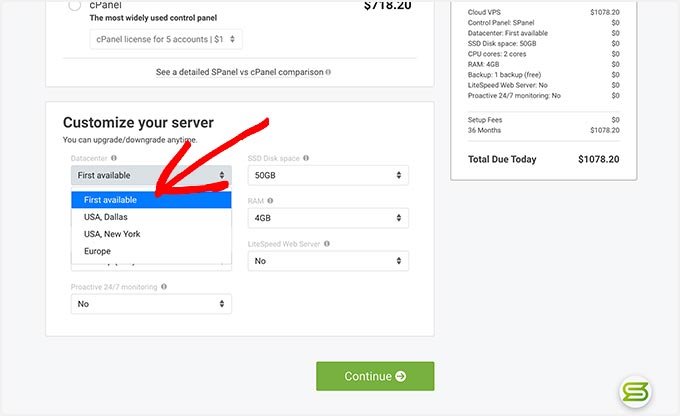The height and width of the screenshot is (416, 680).
Task: Open the cPanel license dropdown
Action: 165,39
